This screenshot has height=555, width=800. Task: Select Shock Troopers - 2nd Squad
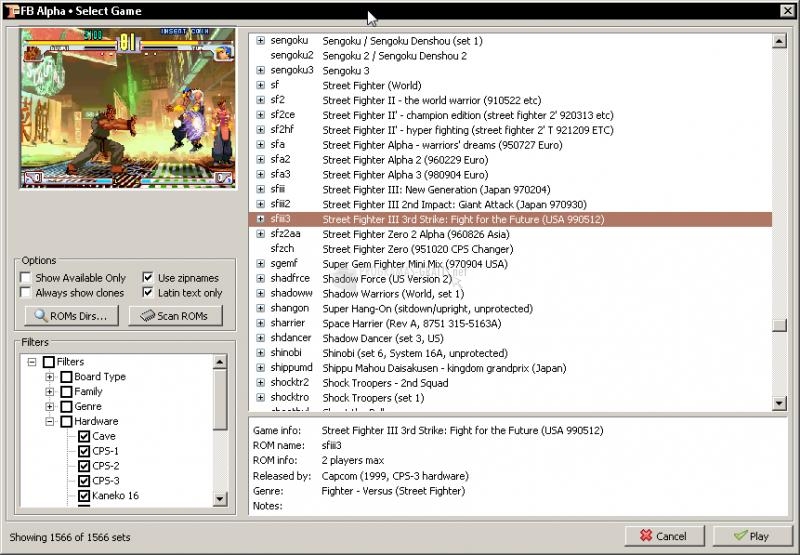click(385, 383)
